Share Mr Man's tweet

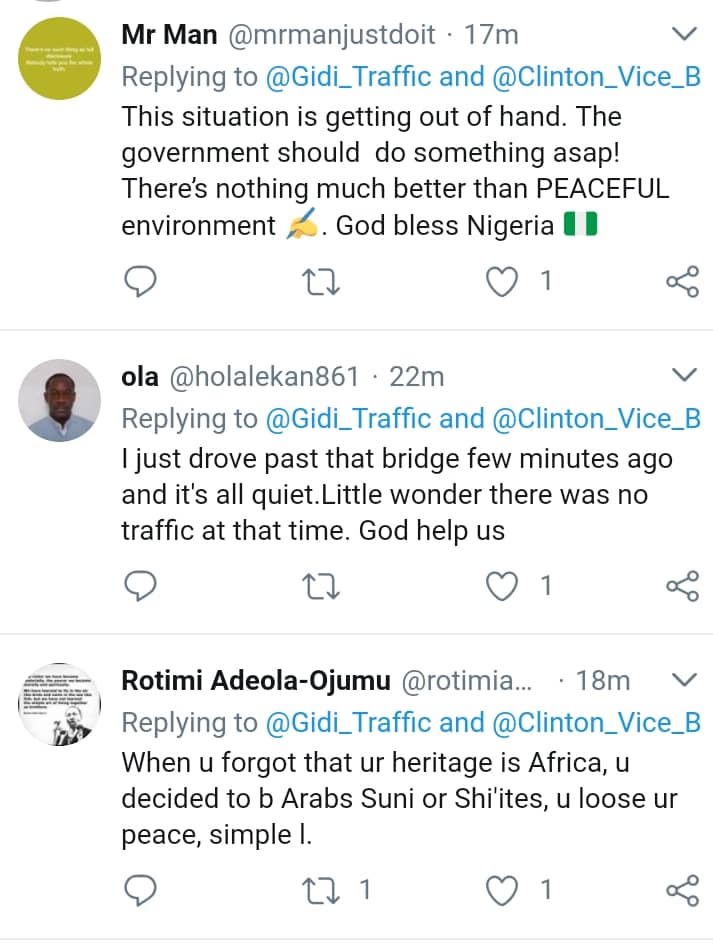[682, 283]
